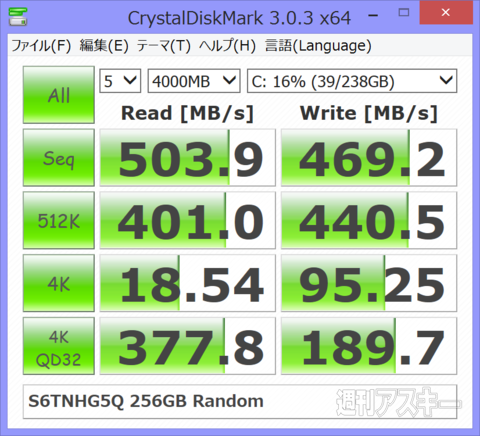Click the 4K QD32 read result 377.8
This screenshot has width=480, height=436.
coord(188,346)
